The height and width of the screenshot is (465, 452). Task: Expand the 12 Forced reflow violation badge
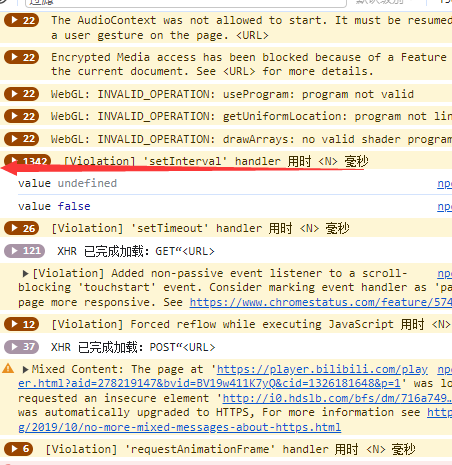[x=21, y=324]
